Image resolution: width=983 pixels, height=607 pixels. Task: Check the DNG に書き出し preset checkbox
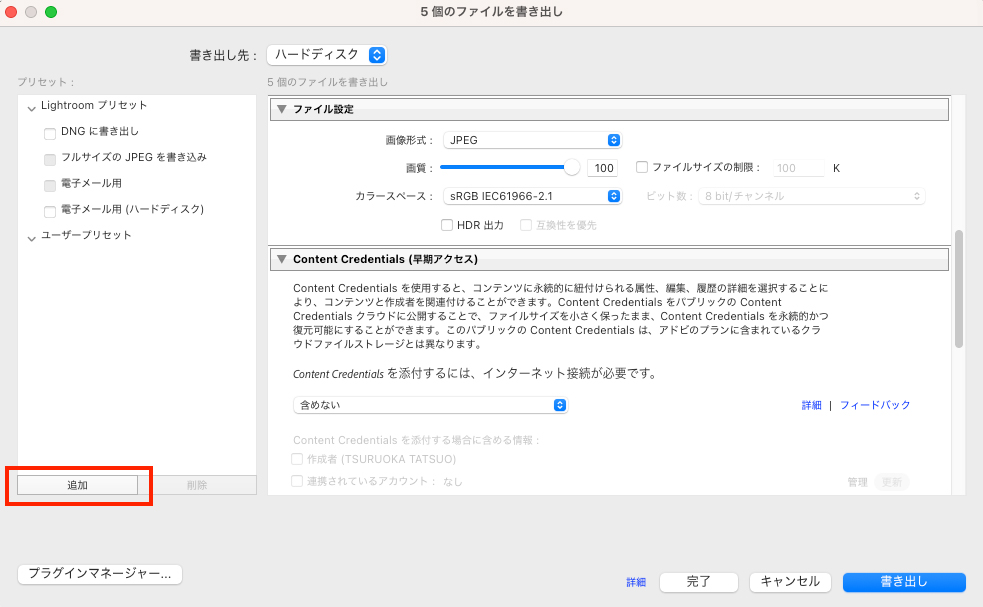pyautogui.click(x=49, y=132)
